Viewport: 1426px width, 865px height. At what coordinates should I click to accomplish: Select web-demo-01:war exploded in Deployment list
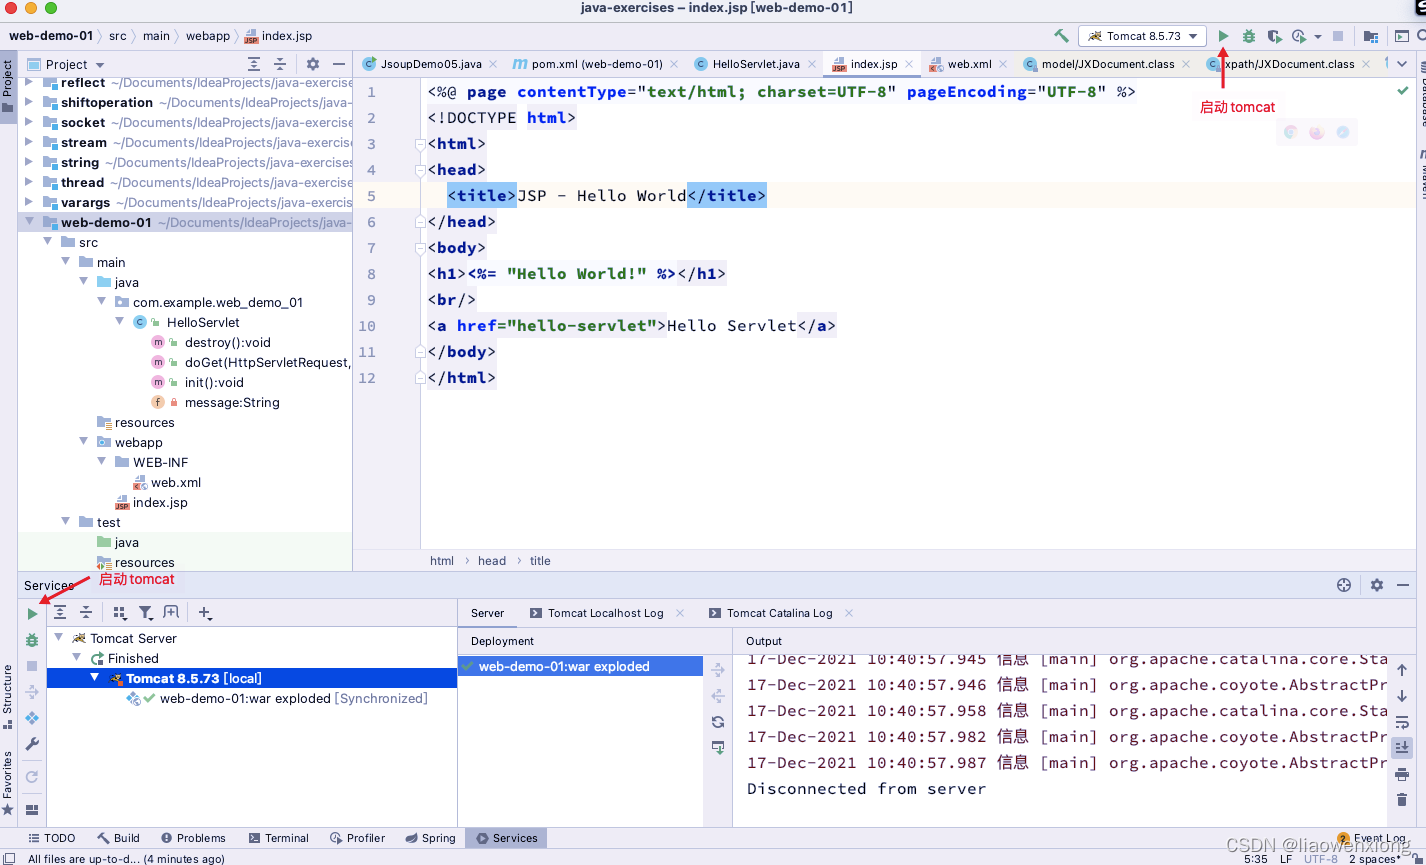point(580,667)
